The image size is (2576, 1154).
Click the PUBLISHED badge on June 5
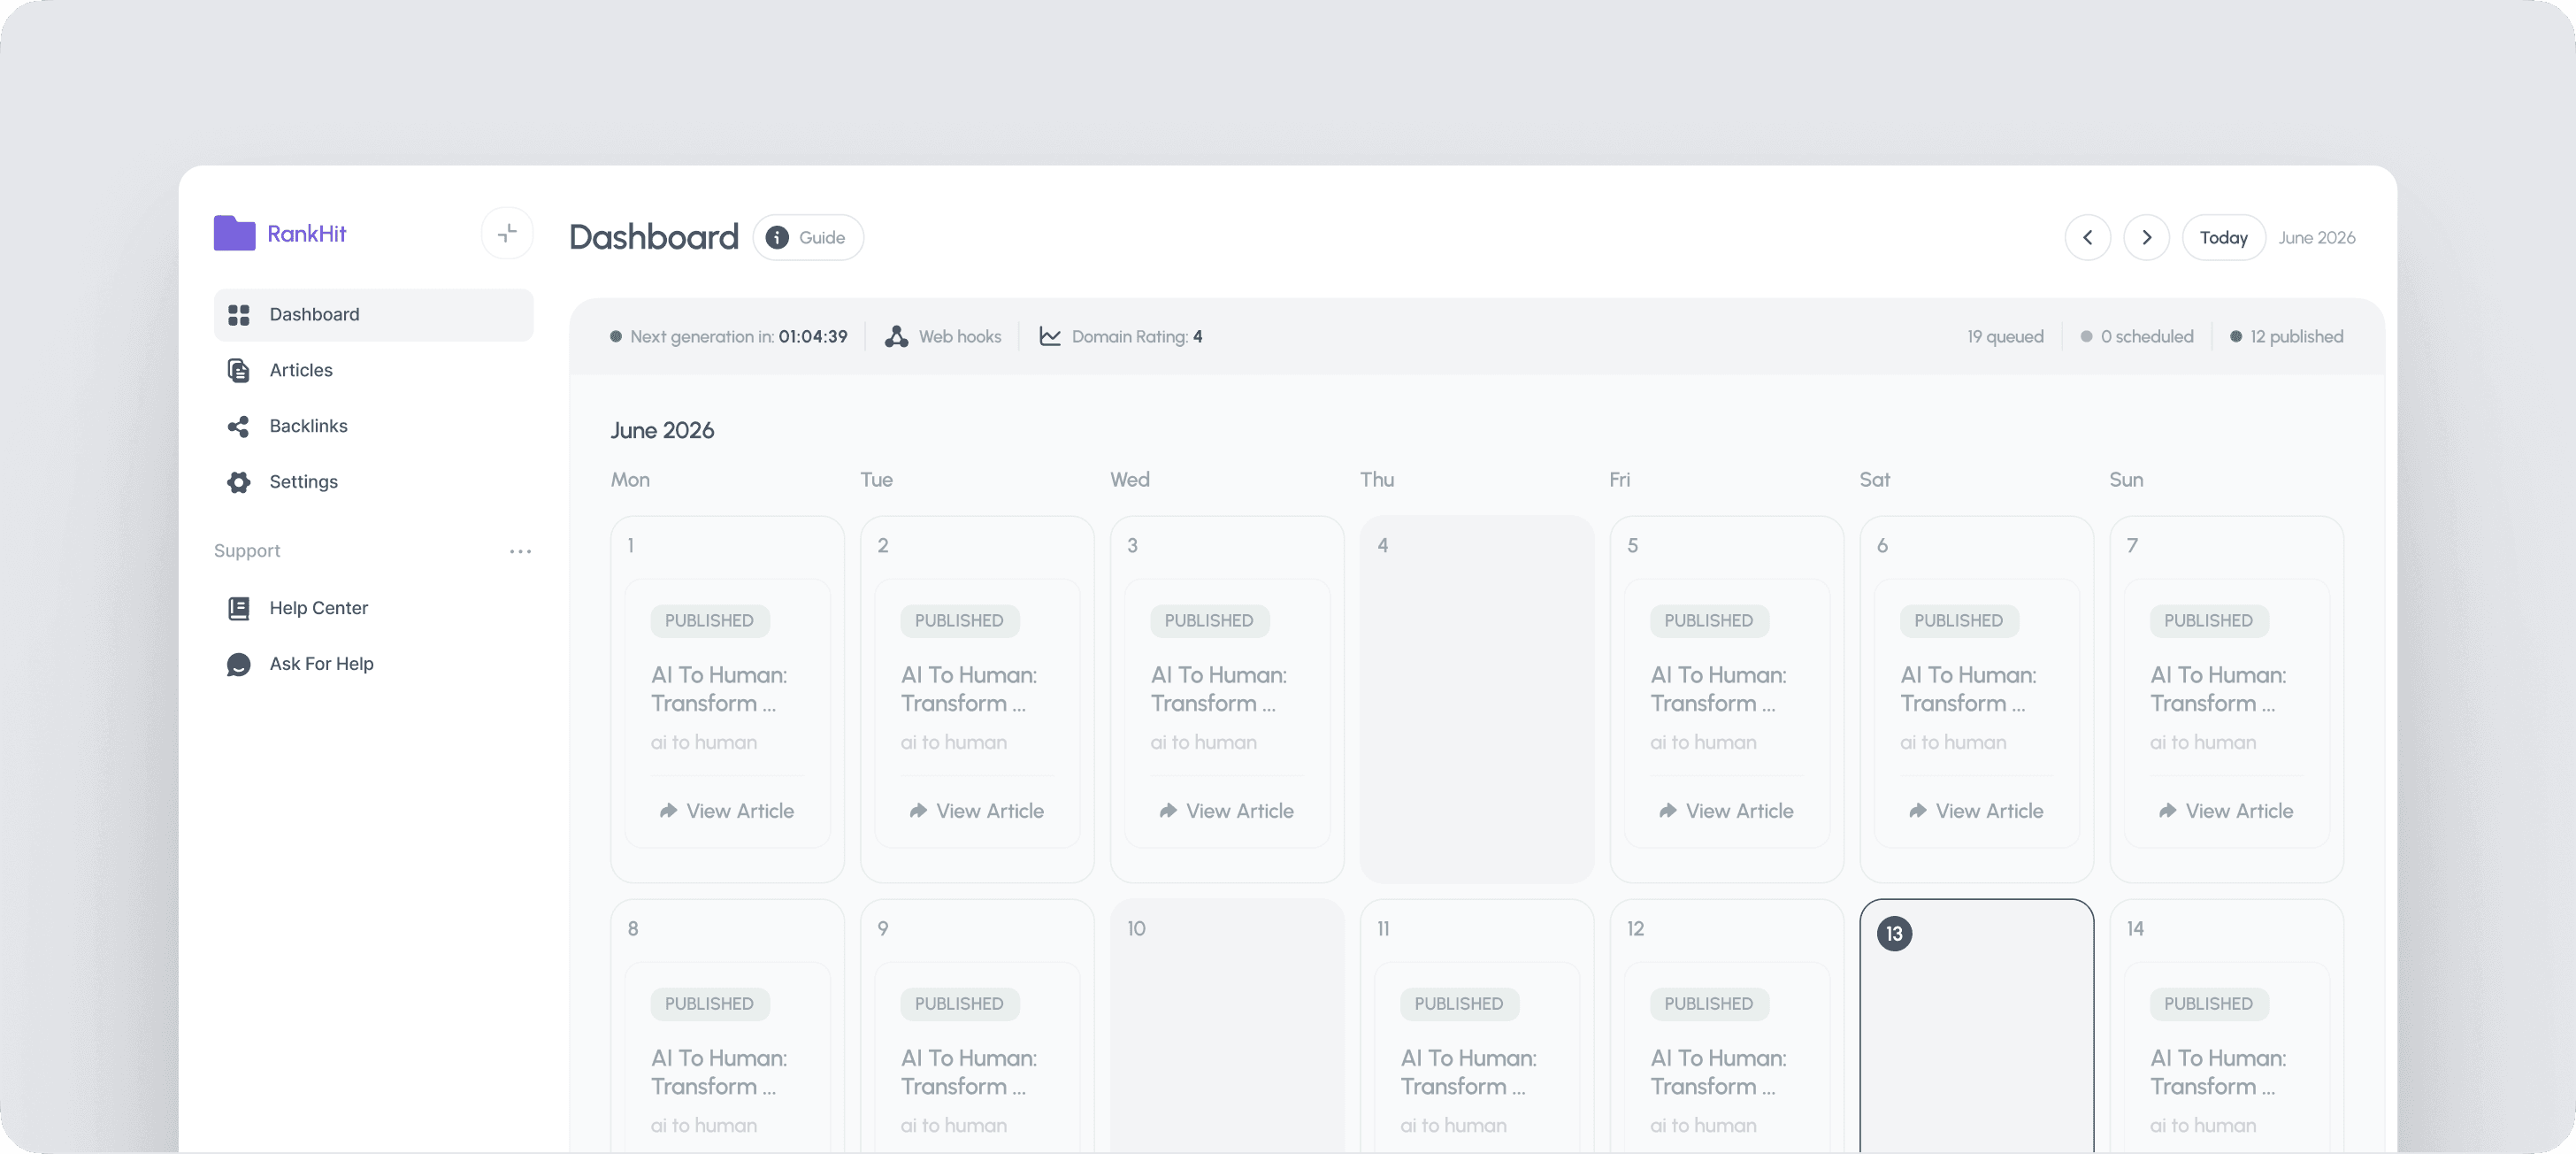pyautogui.click(x=1709, y=621)
